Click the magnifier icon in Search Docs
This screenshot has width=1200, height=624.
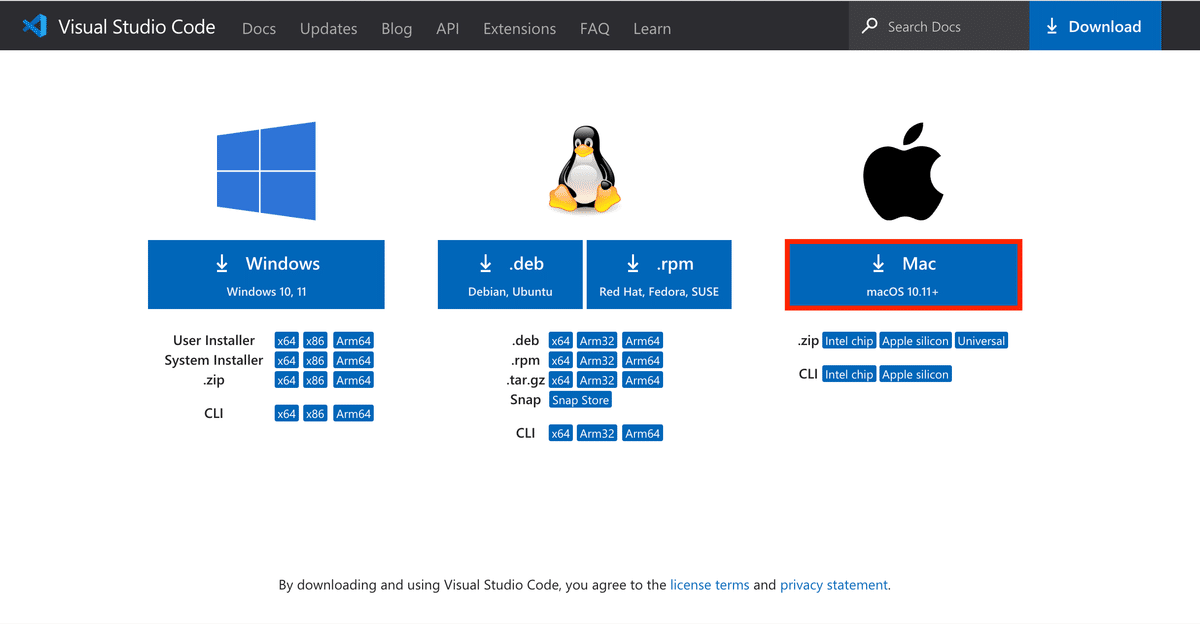pos(870,26)
